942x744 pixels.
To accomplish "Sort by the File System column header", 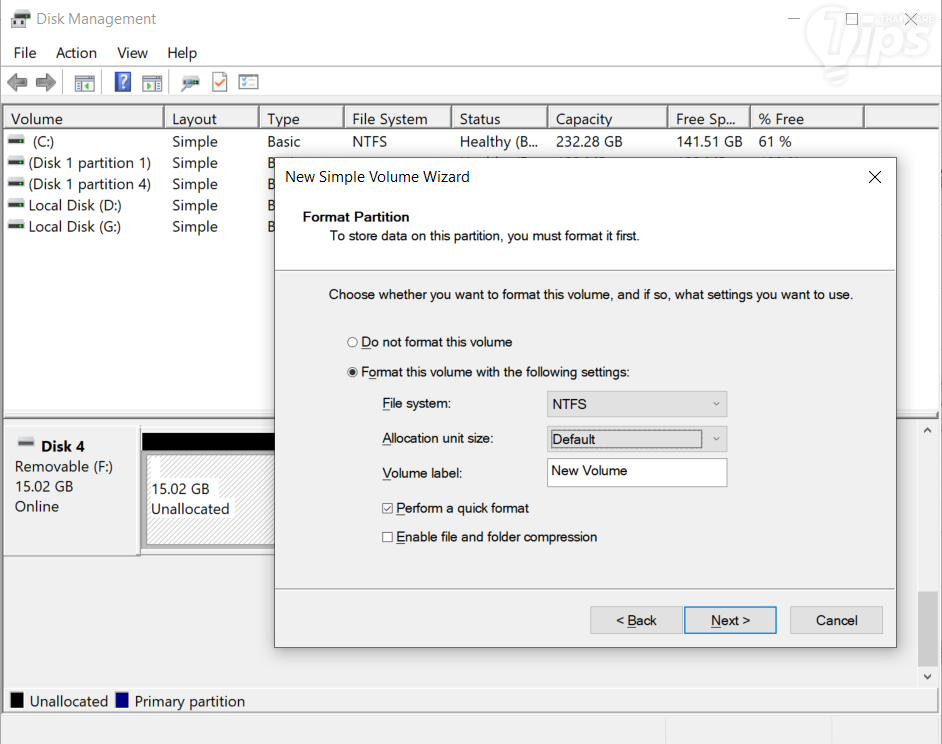I will (398, 118).
